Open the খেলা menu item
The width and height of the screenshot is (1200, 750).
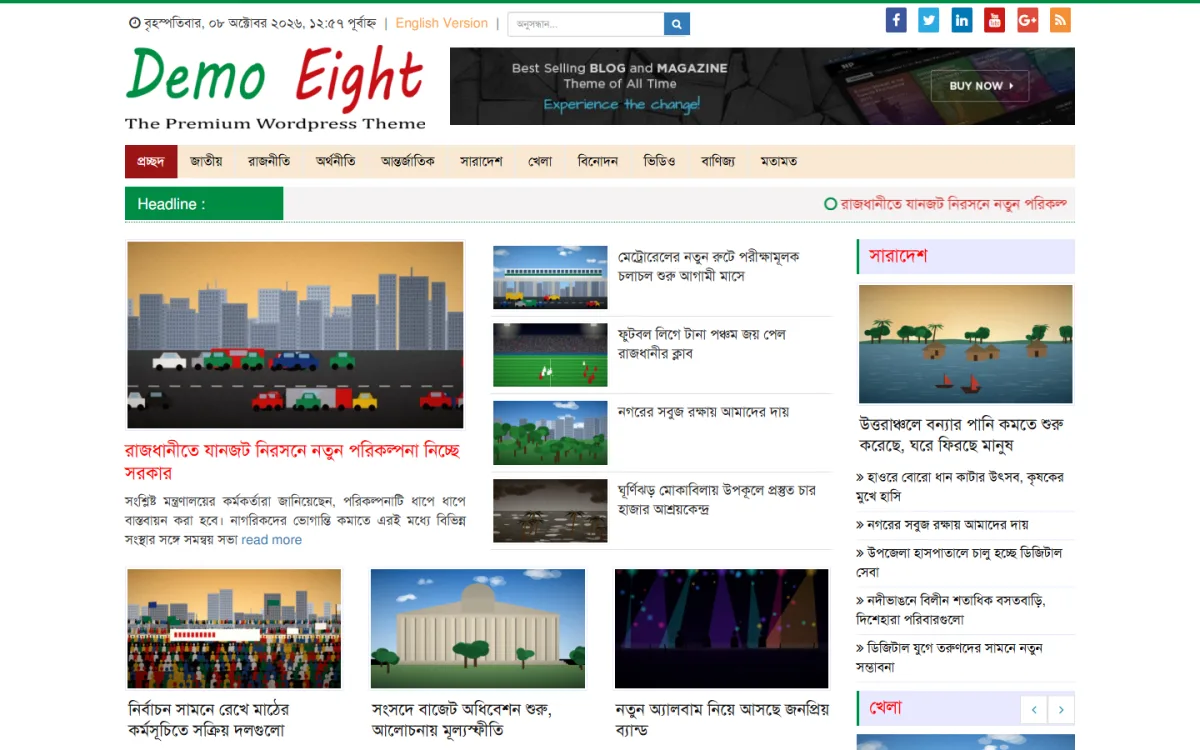coord(540,161)
